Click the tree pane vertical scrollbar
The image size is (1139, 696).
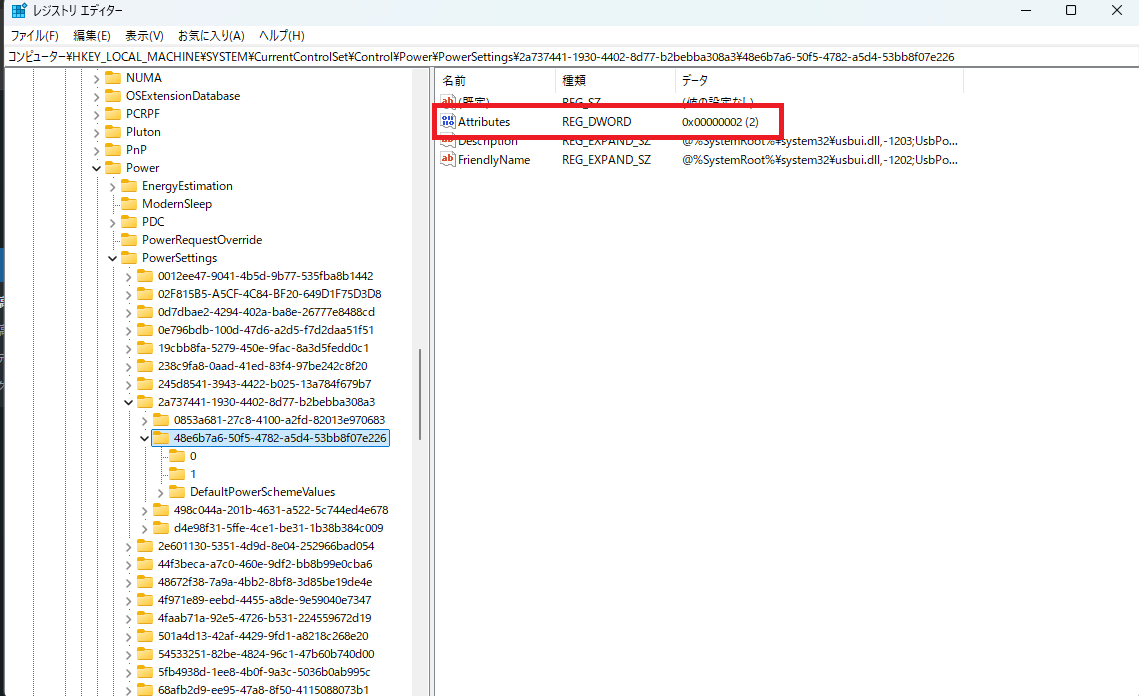coord(419,395)
